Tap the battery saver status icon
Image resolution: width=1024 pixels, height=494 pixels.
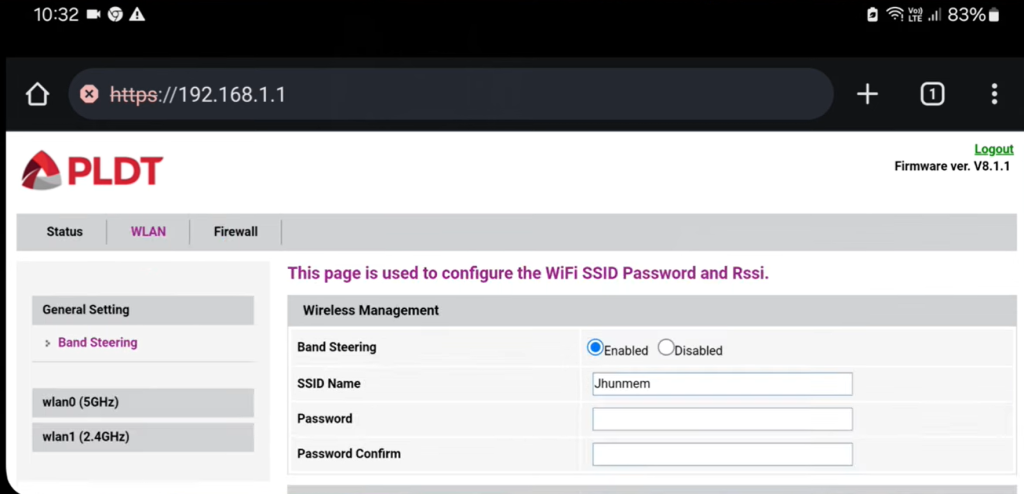coord(872,15)
